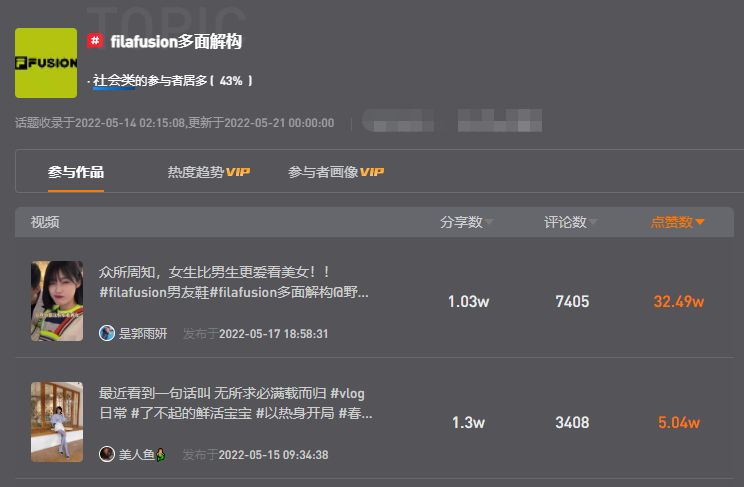Switch to the 参与作品 tab
Image resolution: width=744 pixels, height=487 pixels.
click(76, 172)
